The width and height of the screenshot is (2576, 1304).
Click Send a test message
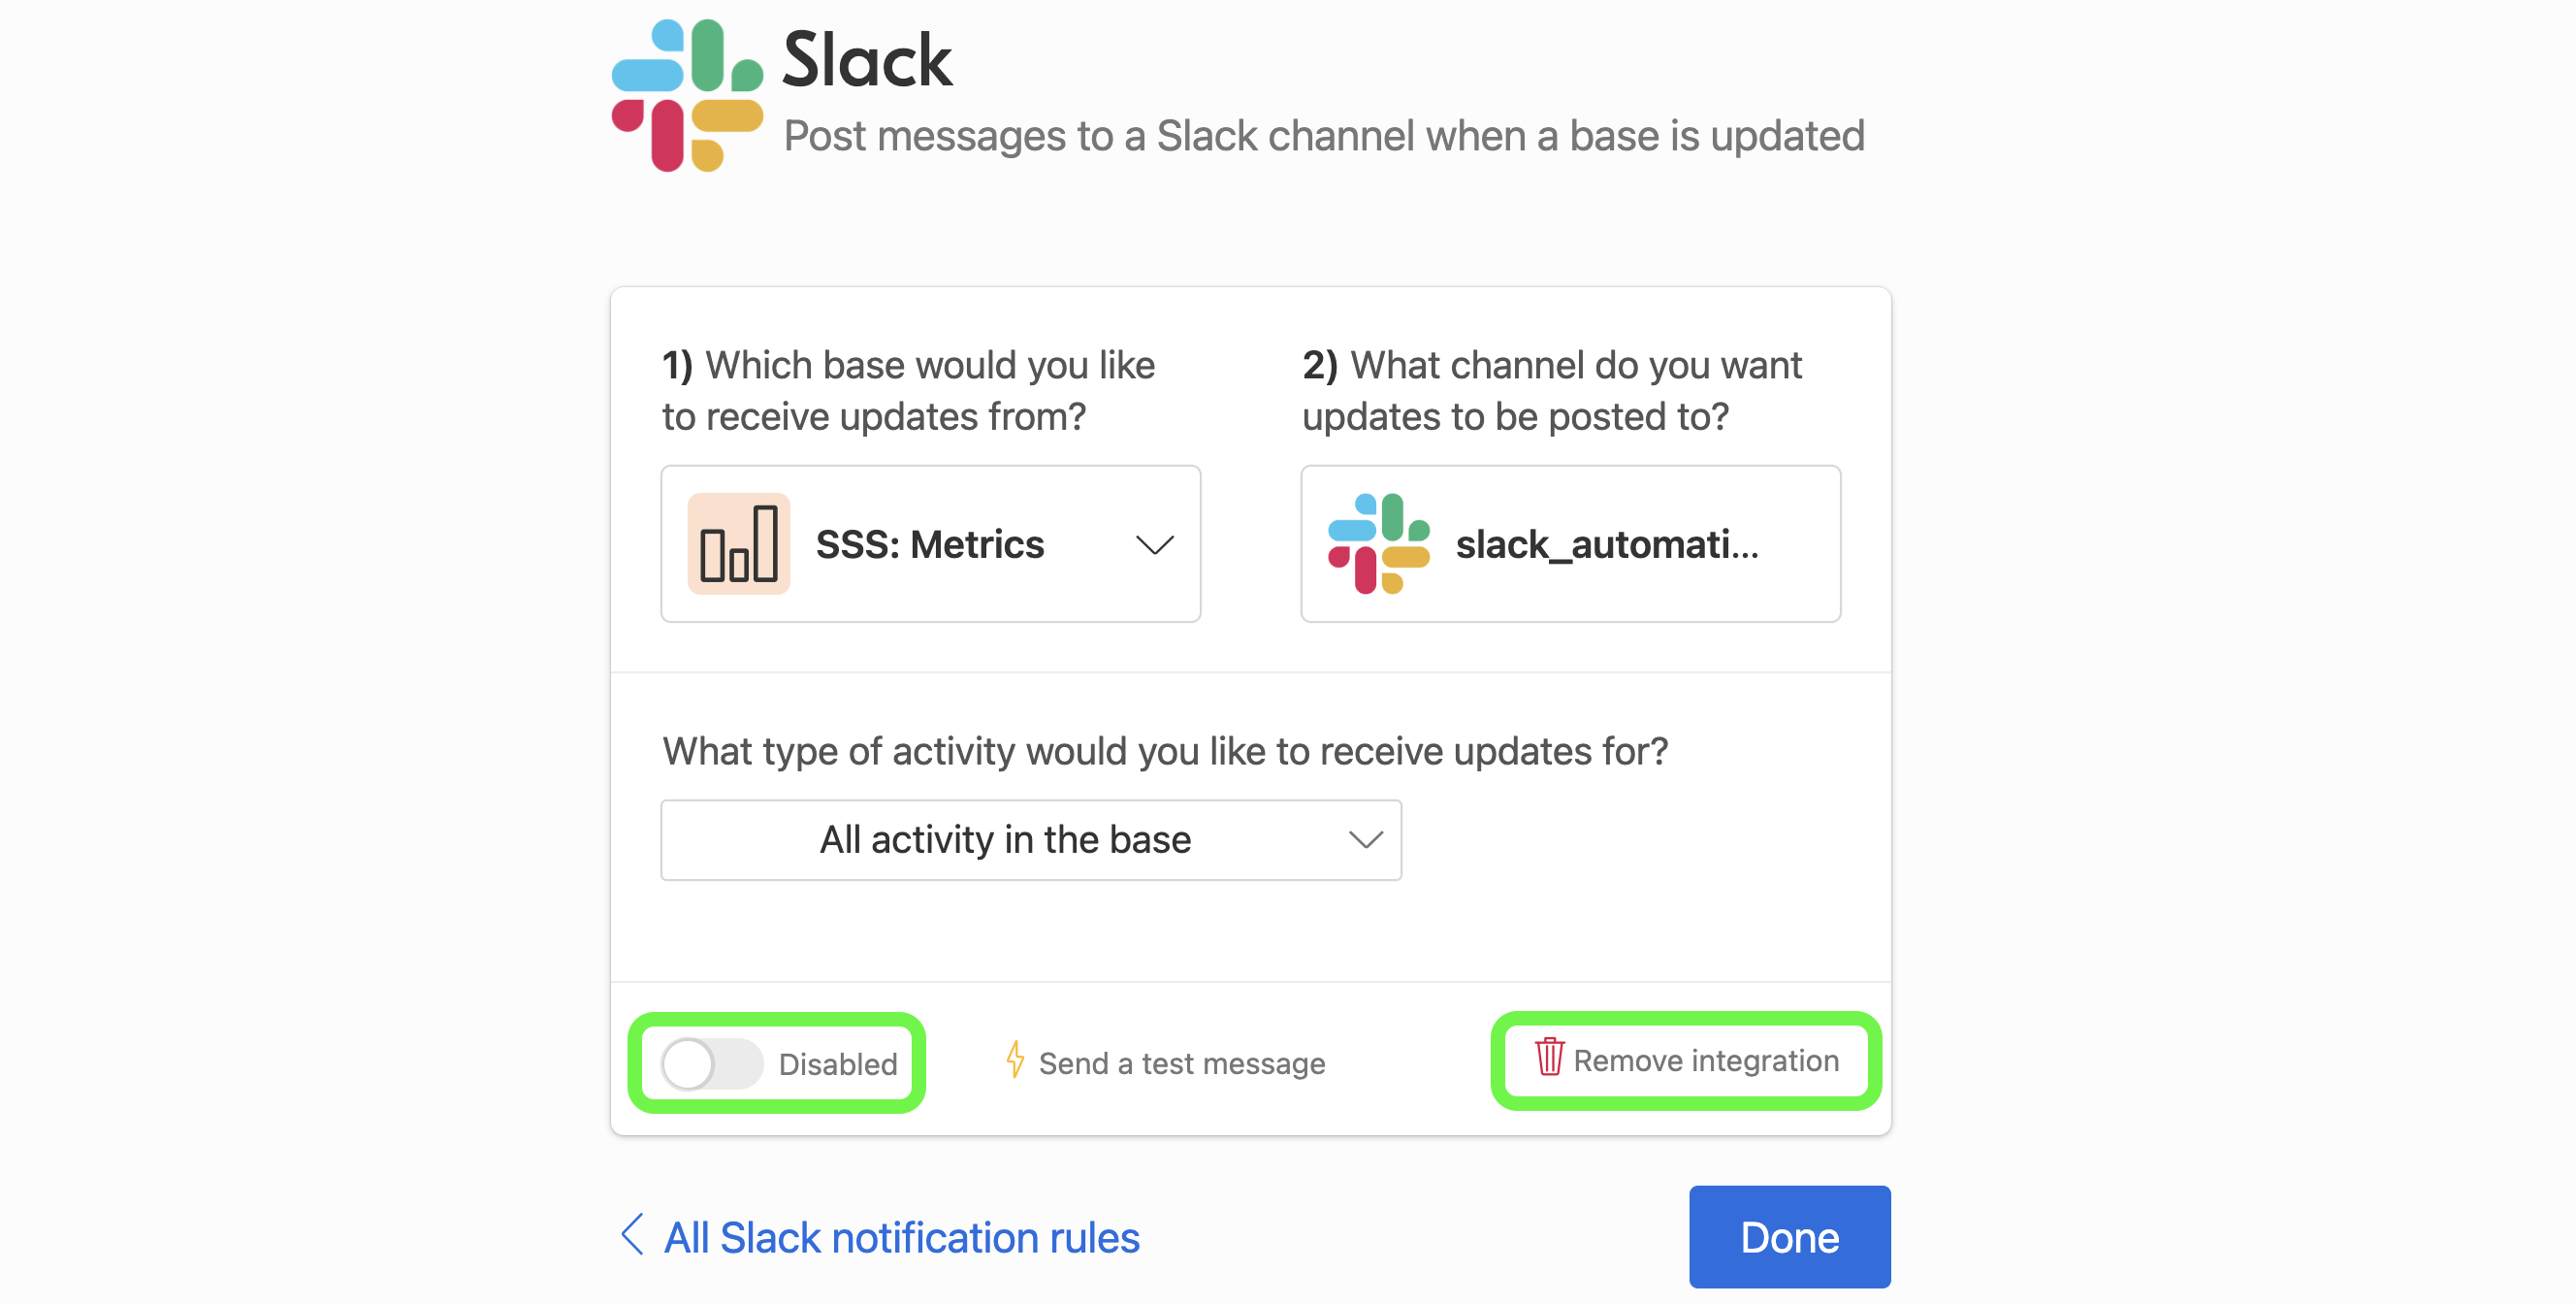coord(1166,1063)
